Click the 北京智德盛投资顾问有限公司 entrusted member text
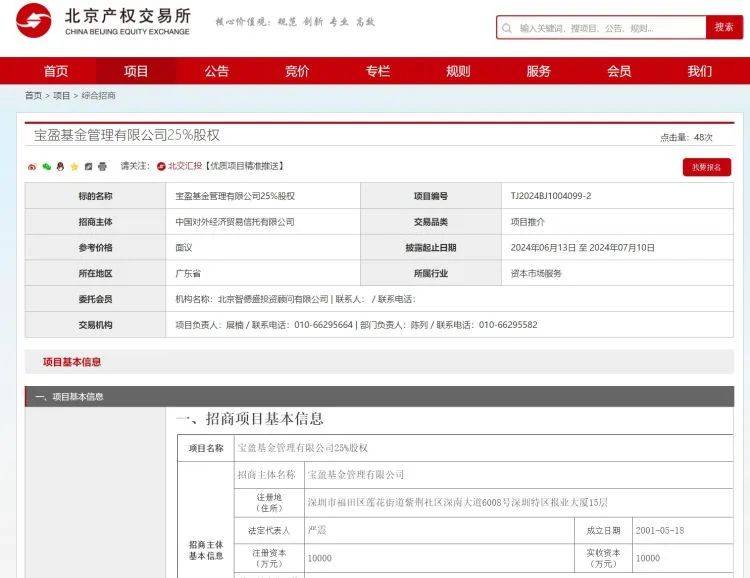 pyautogui.click(x=273, y=299)
